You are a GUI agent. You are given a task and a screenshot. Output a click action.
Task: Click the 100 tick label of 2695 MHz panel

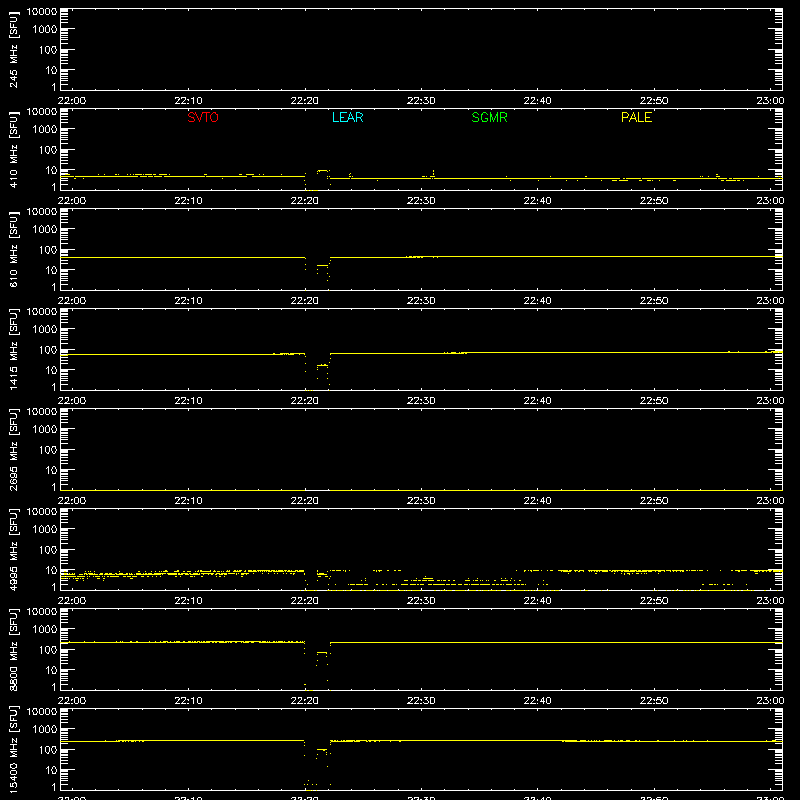click(48, 450)
